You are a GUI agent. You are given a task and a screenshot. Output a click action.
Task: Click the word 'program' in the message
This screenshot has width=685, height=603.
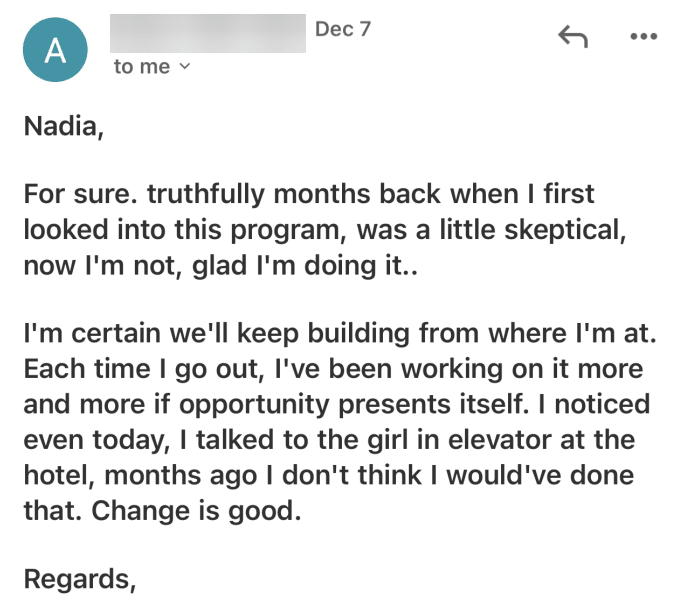click(x=284, y=230)
